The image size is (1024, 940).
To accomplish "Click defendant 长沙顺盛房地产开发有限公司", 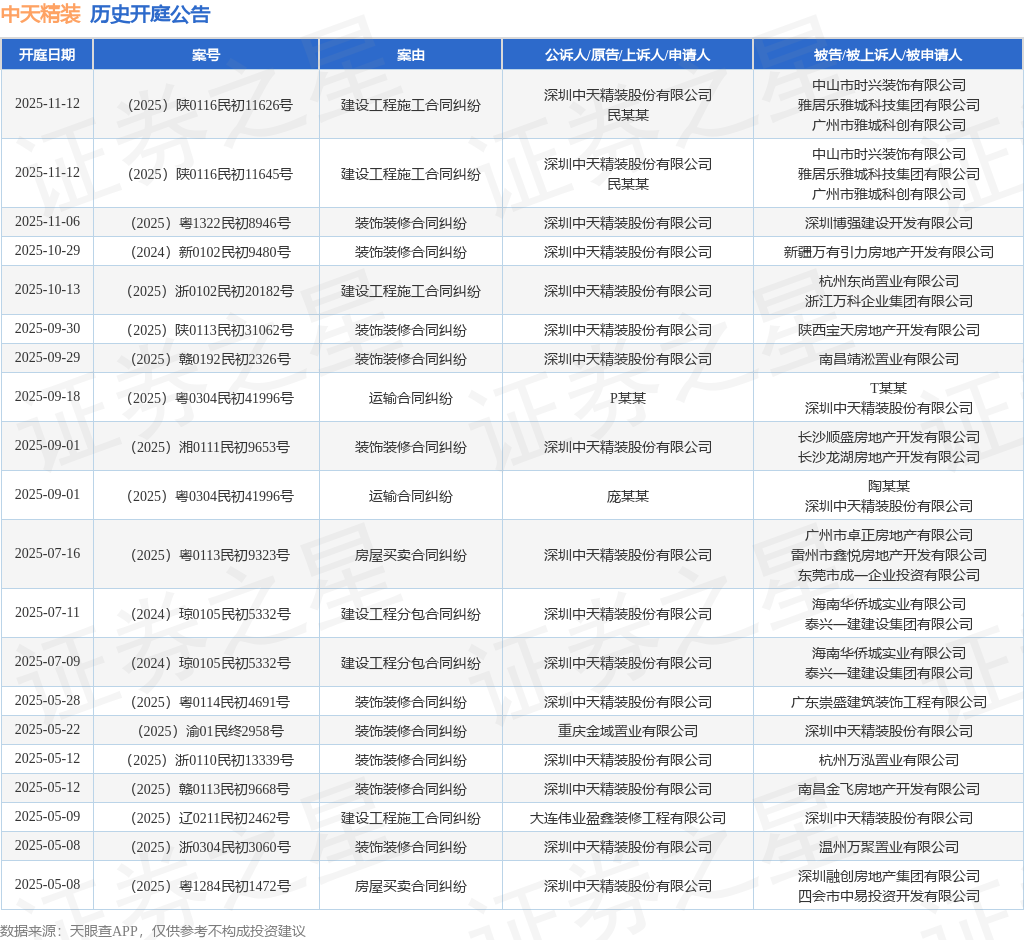I will coord(888,438).
